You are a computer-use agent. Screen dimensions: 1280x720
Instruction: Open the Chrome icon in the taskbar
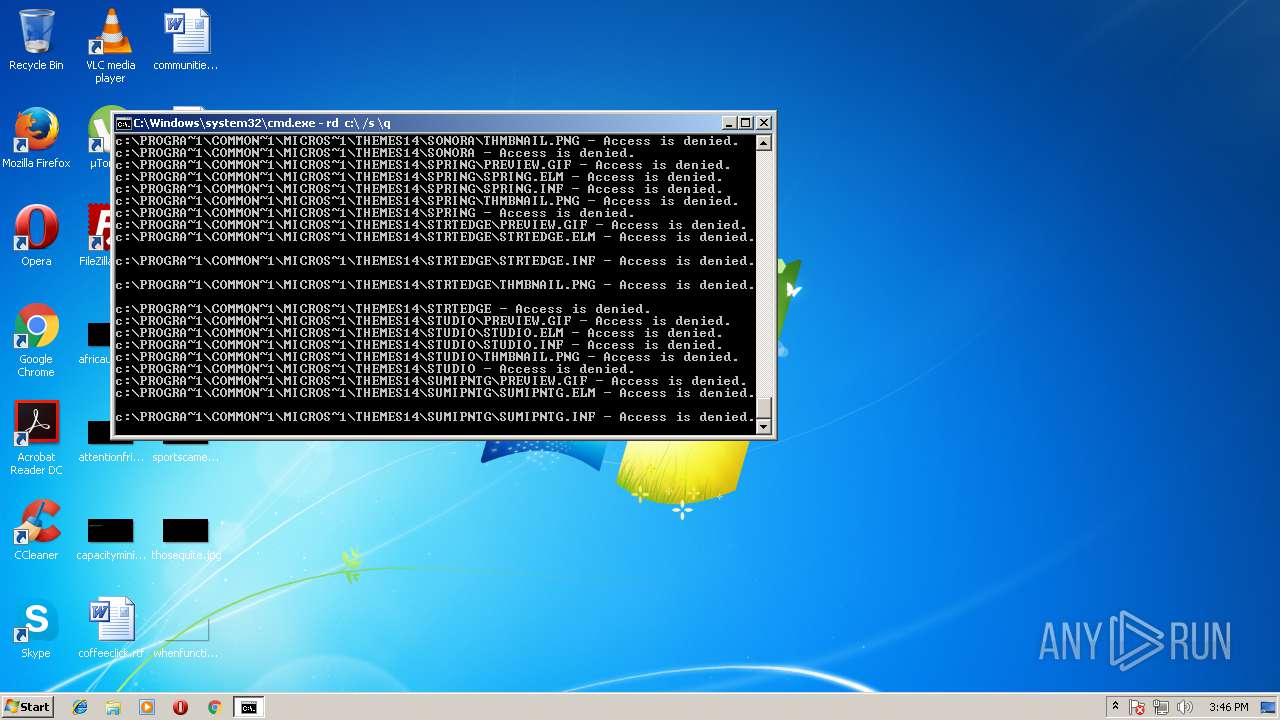point(214,707)
